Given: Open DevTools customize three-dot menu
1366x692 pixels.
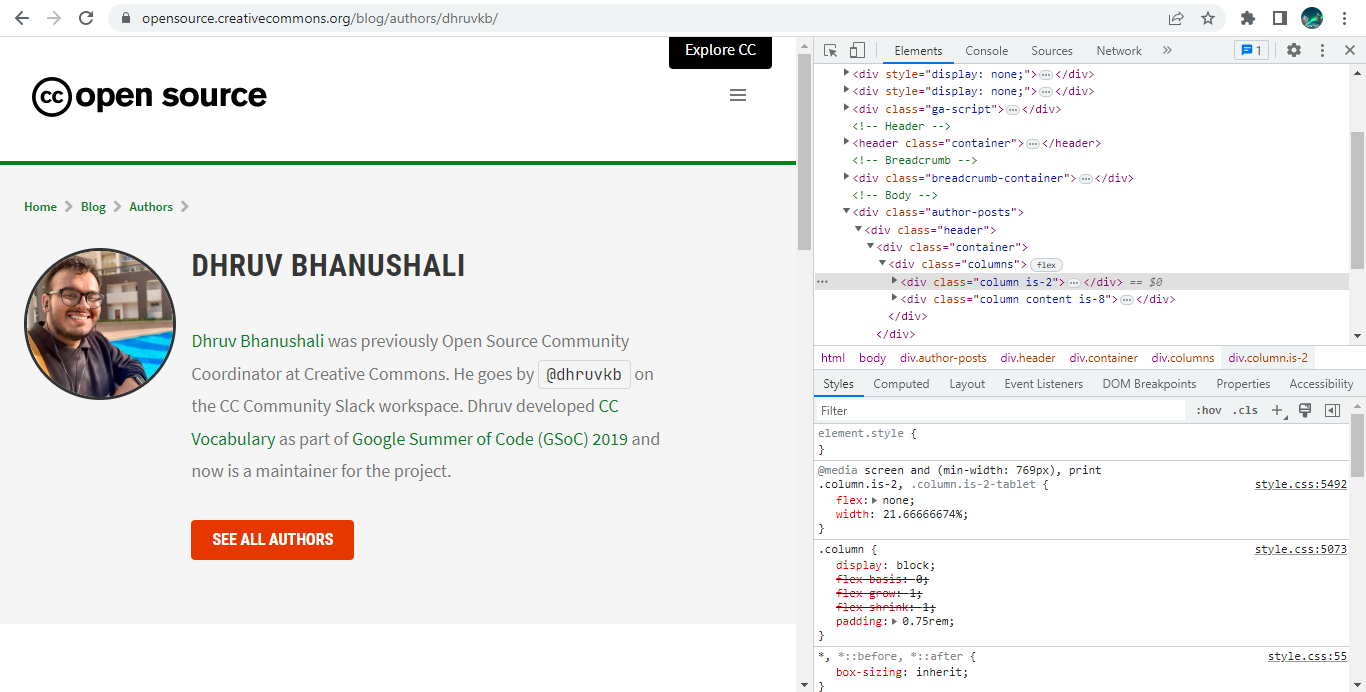Looking at the screenshot, I should [1322, 50].
